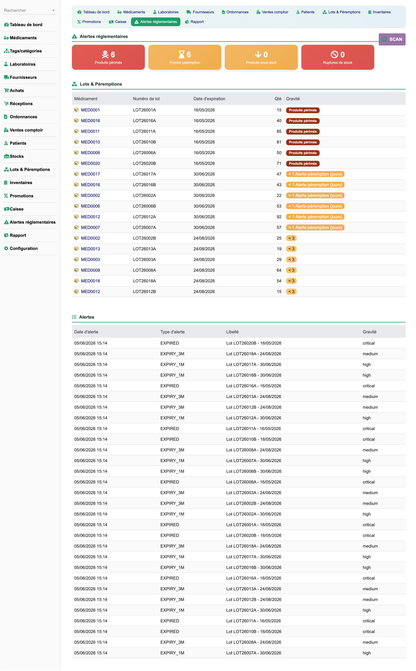The height and width of the screenshot is (671, 416).
Task: Open Lots & Péremptions tab in top navigation
Action: click(x=342, y=12)
